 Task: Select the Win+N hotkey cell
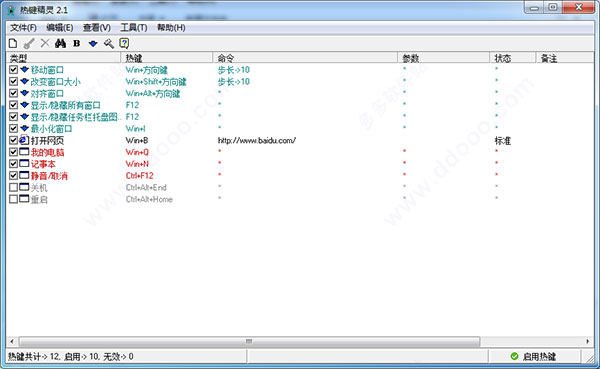137,164
